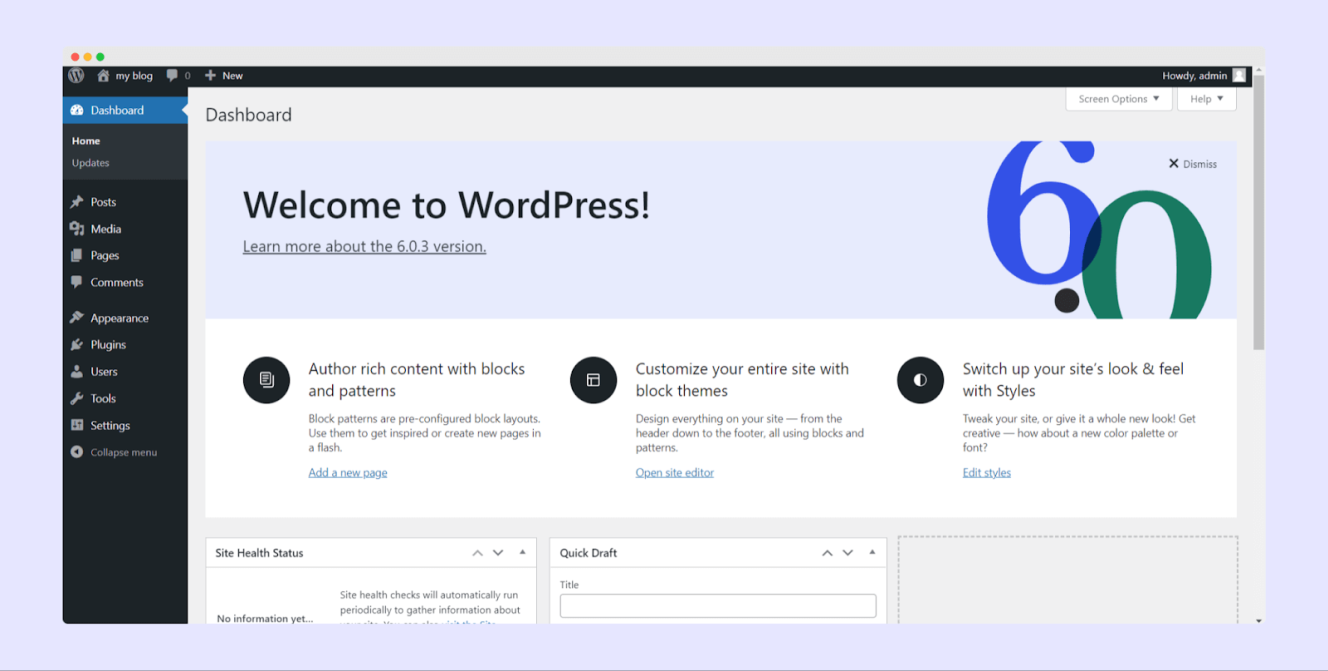Viewport: 1328px width, 671px height.
Task: Toggle Site Health Status panel collapse triangle
Action: click(522, 552)
